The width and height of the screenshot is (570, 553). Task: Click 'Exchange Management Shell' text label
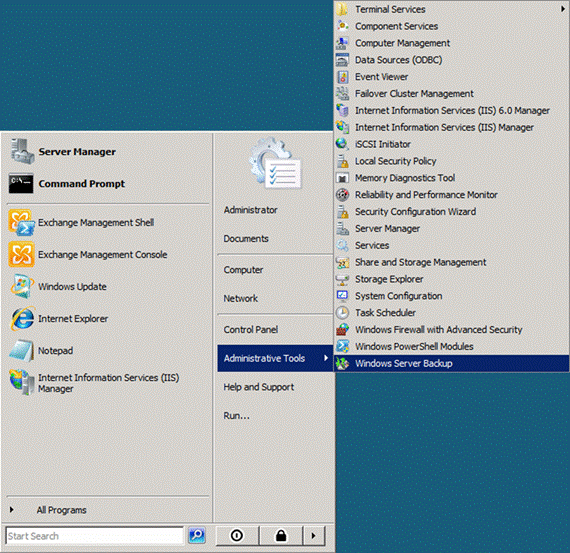point(96,223)
